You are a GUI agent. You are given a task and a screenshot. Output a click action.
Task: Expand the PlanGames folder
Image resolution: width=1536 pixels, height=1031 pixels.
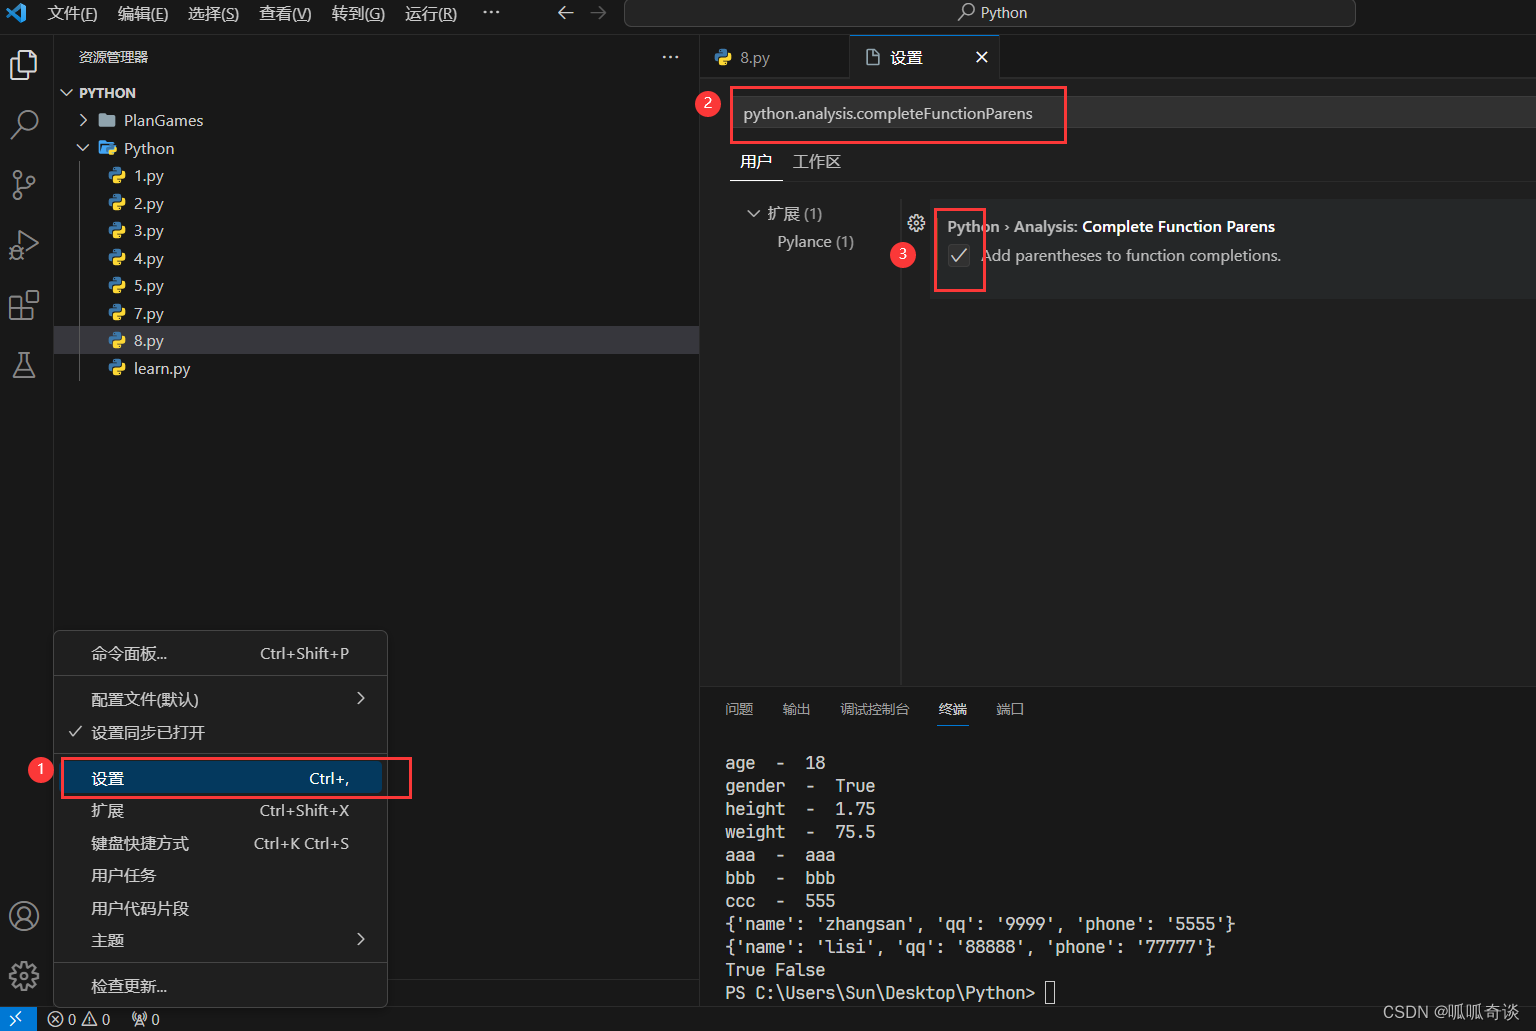pos(163,120)
